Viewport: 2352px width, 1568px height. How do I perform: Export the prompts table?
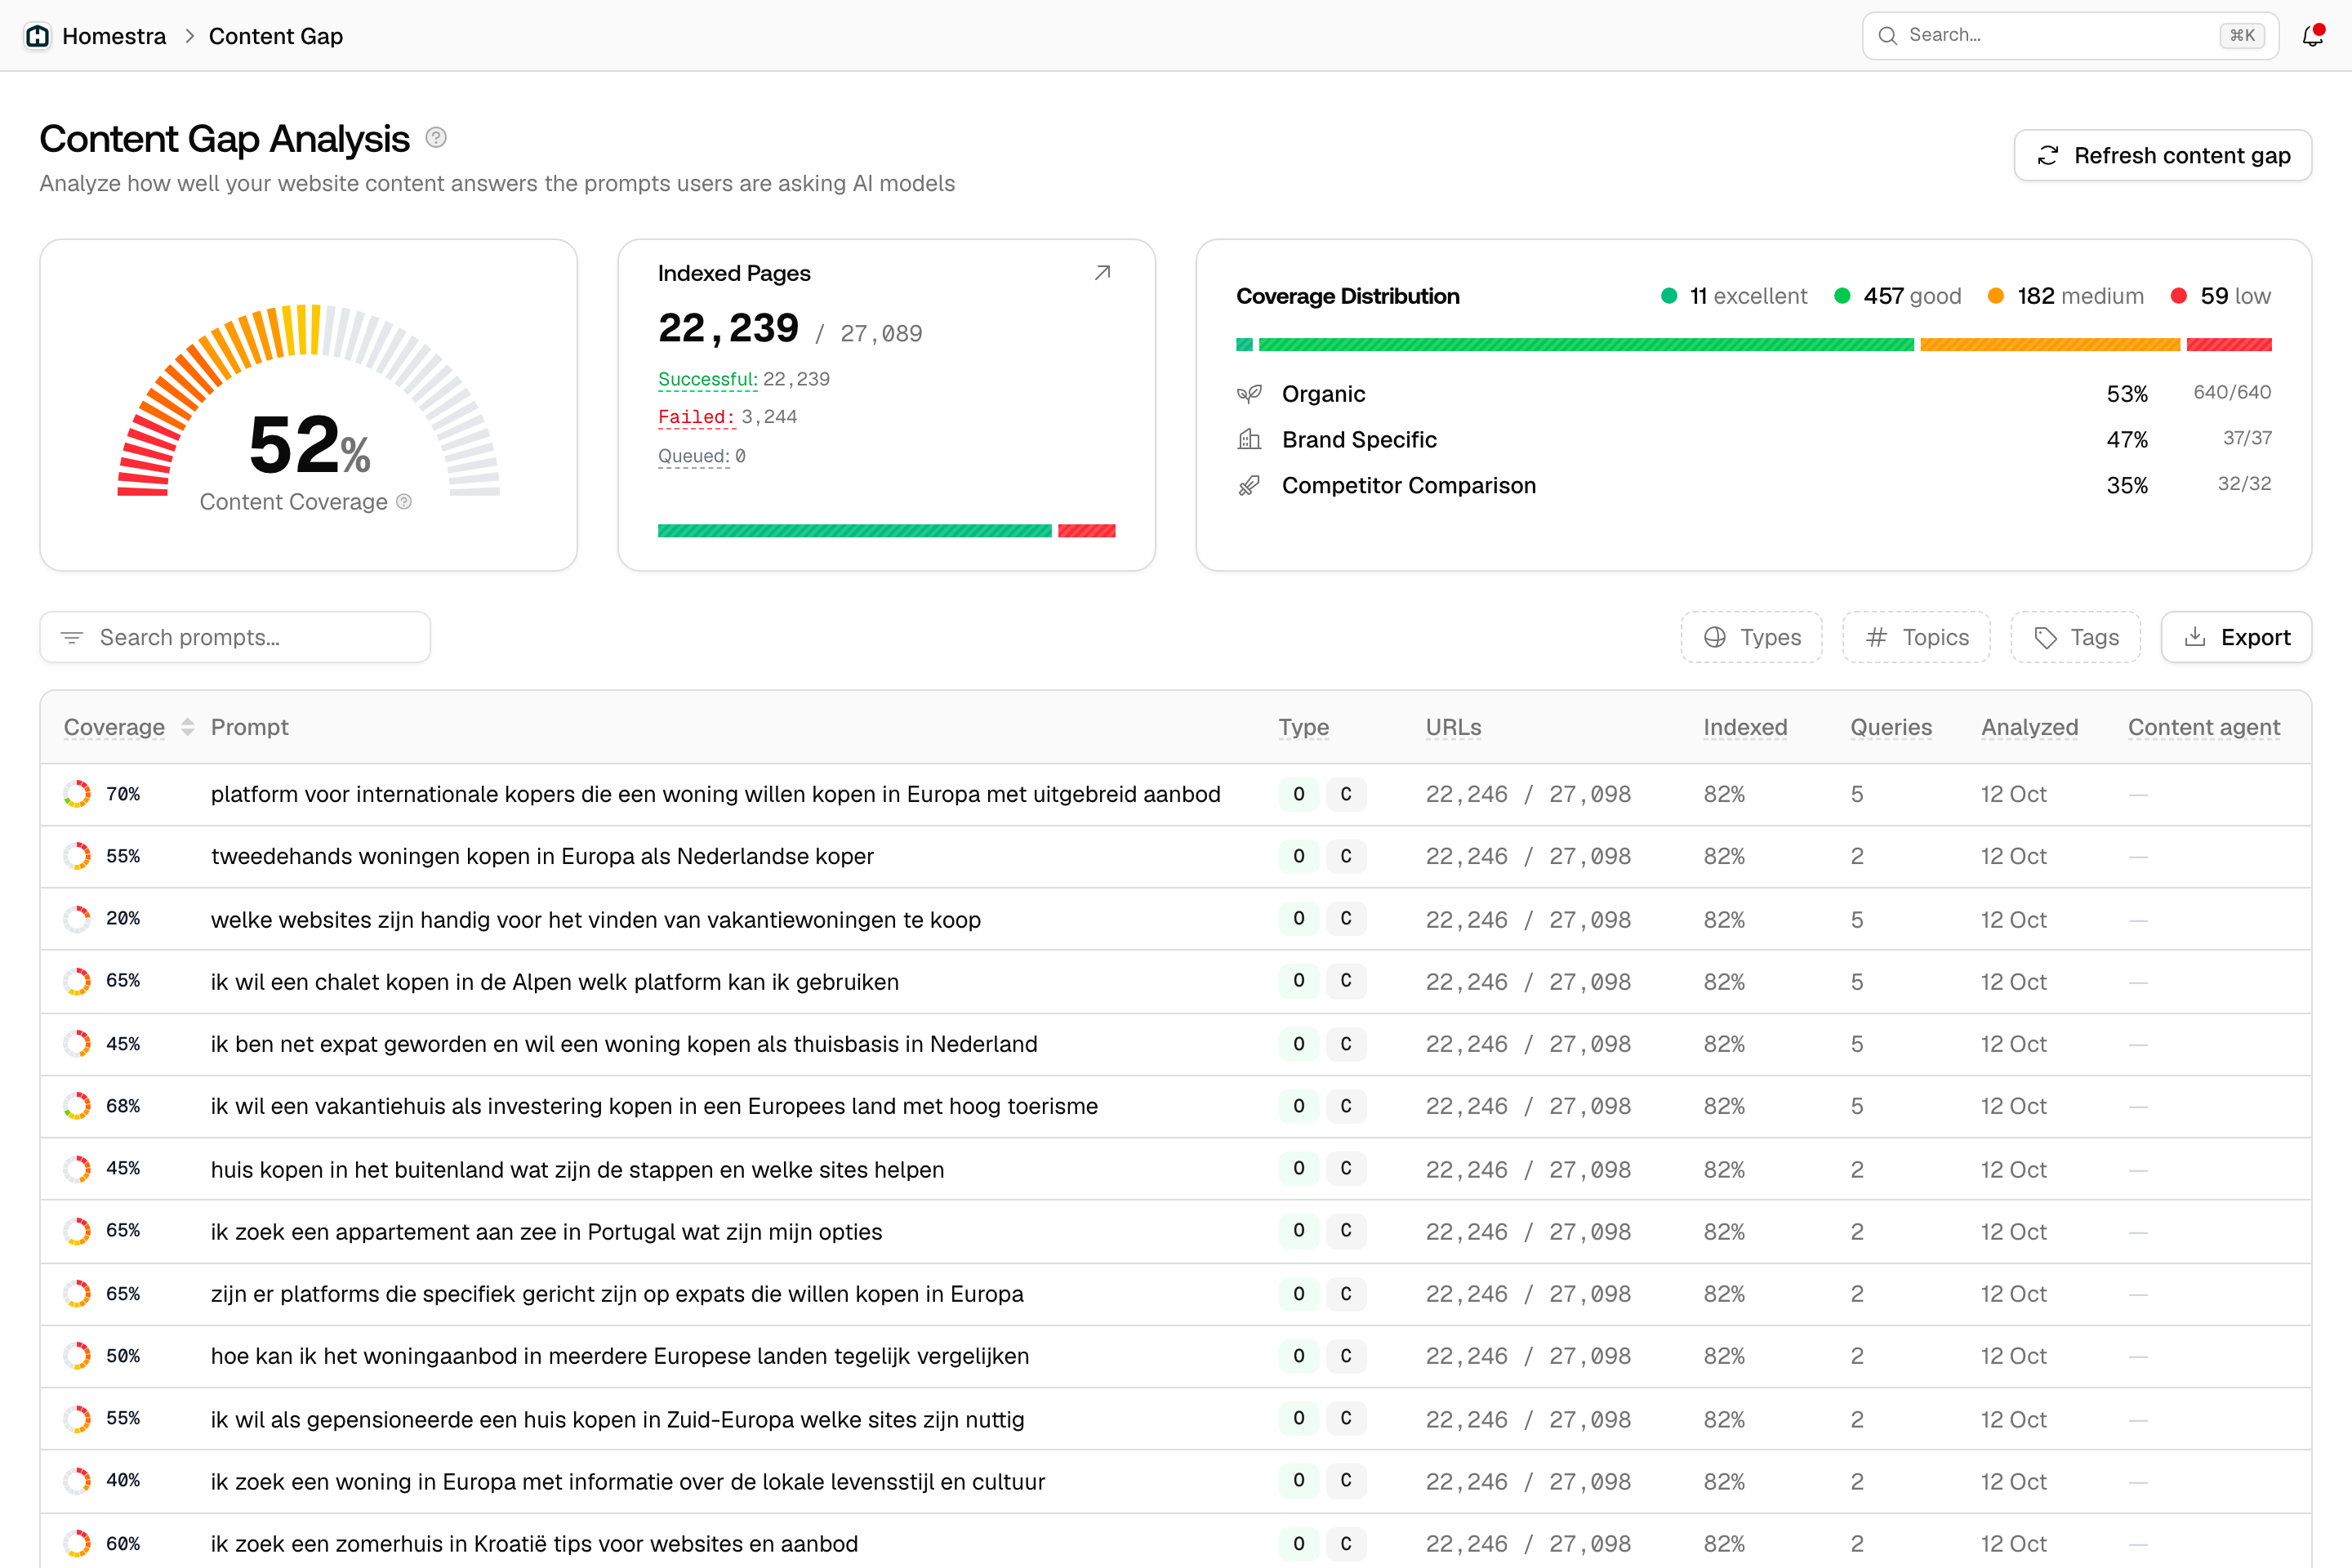(2236, 637)
